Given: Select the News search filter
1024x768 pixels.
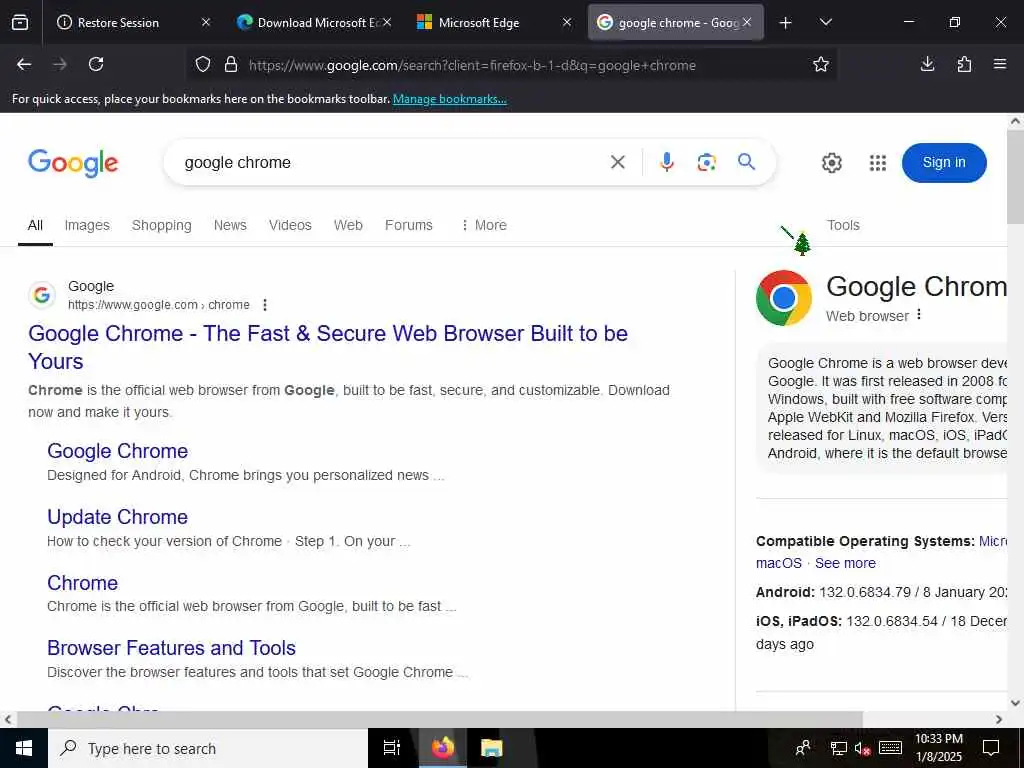Looking at the screenshot, I should [x=230, y=225].
